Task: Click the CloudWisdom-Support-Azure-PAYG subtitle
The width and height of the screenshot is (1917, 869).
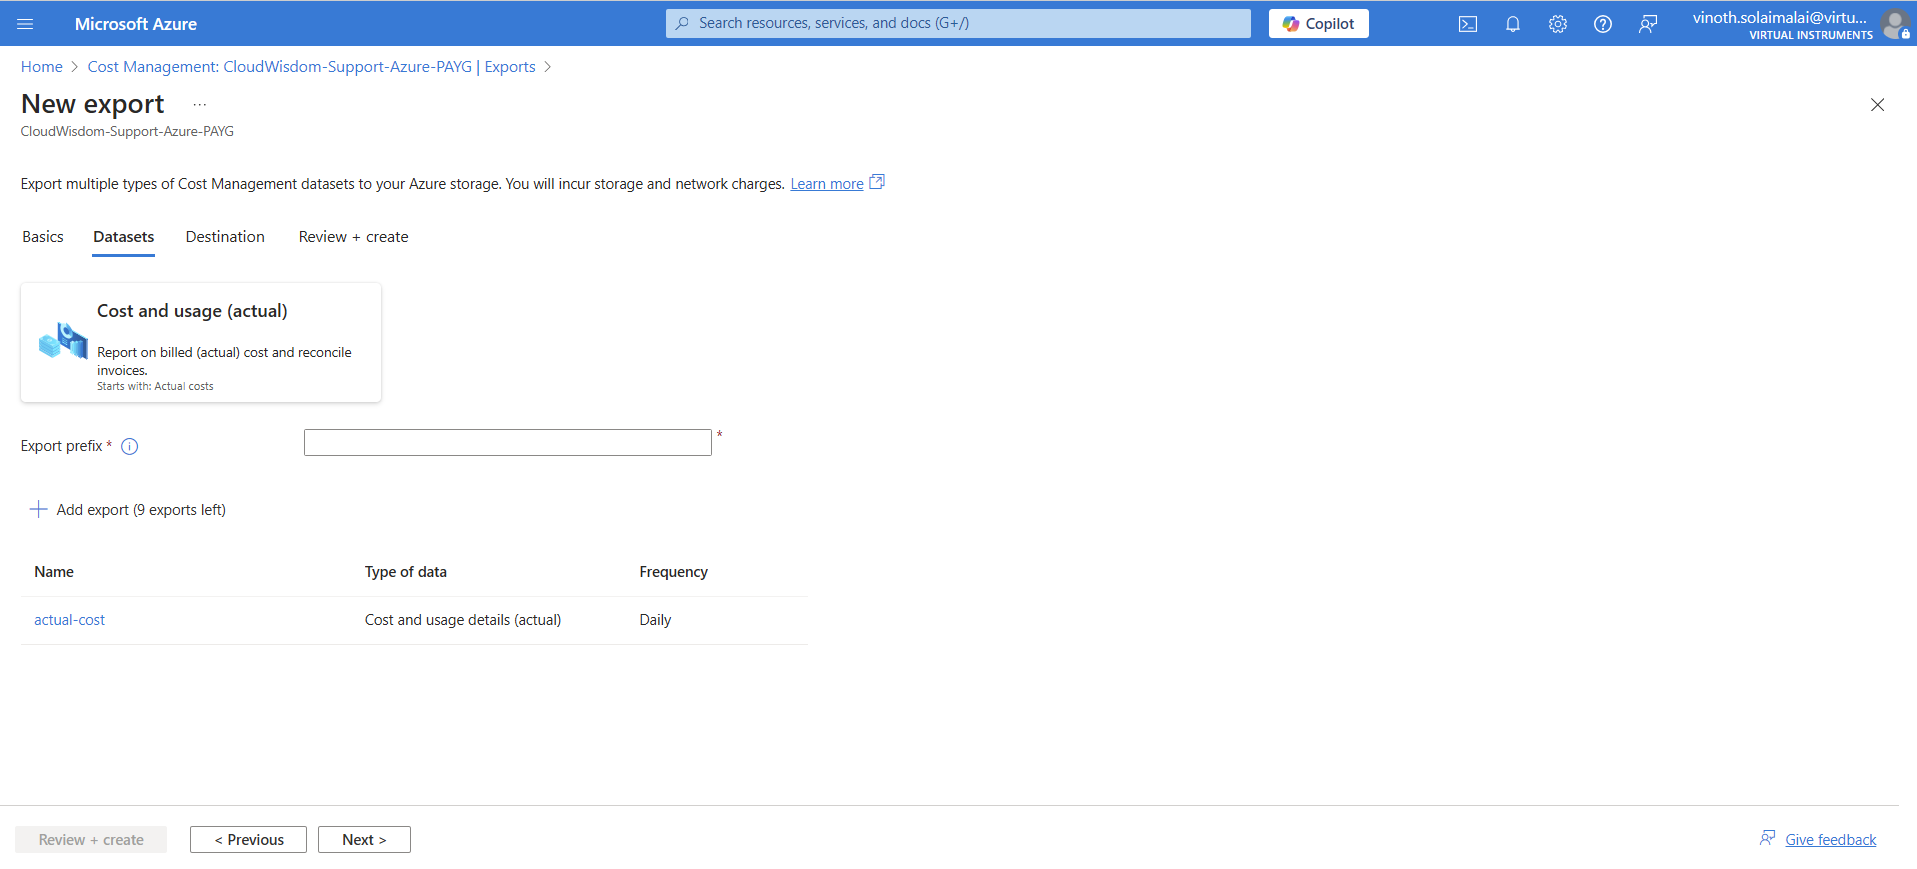Action: click(x=127, y=132)
